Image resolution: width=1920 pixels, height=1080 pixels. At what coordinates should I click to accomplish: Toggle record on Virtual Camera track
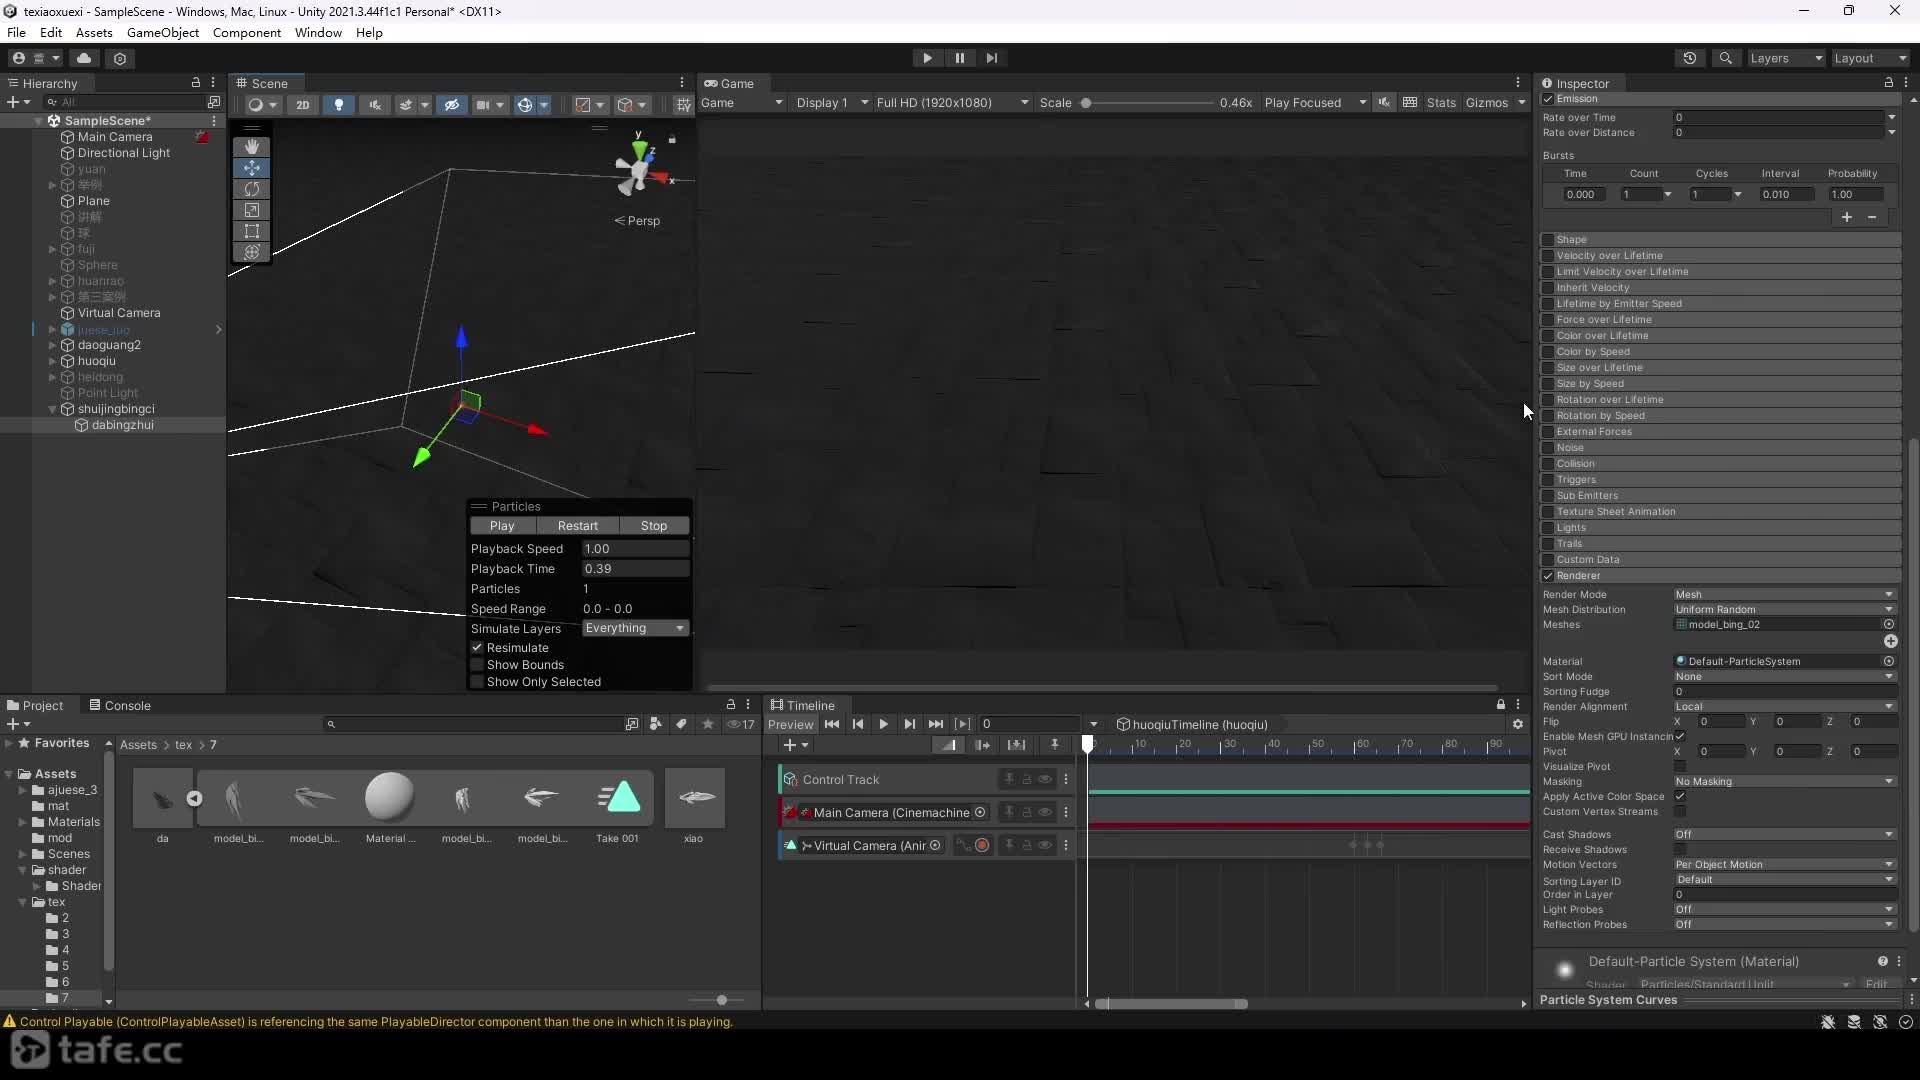[982, 846]
